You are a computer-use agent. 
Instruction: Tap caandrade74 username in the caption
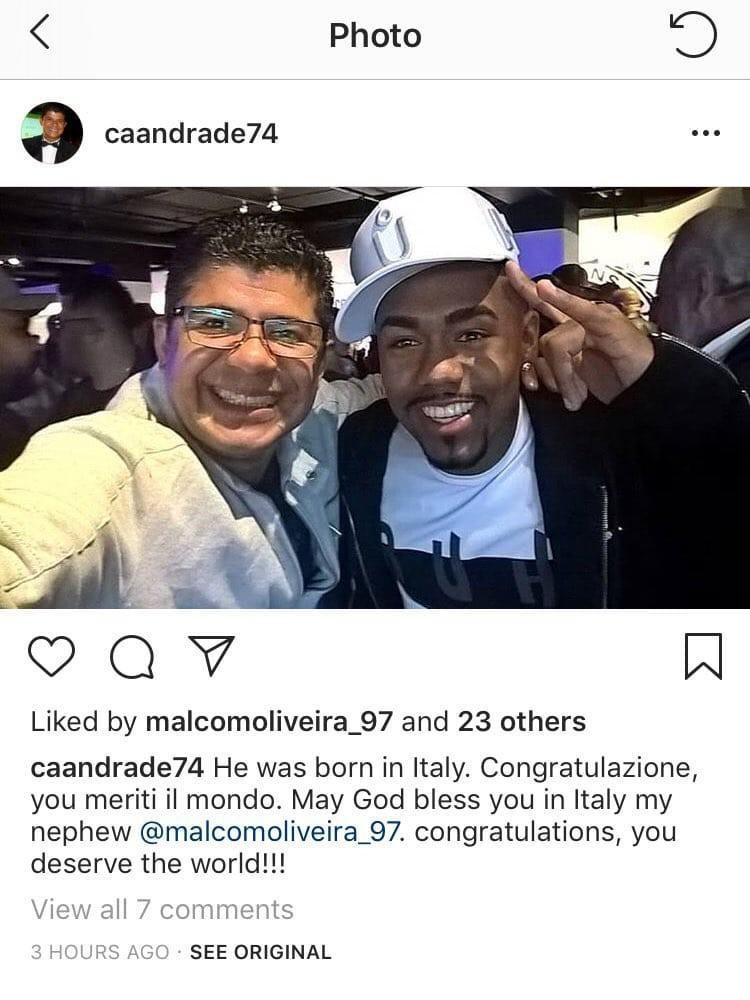(117, 767)
